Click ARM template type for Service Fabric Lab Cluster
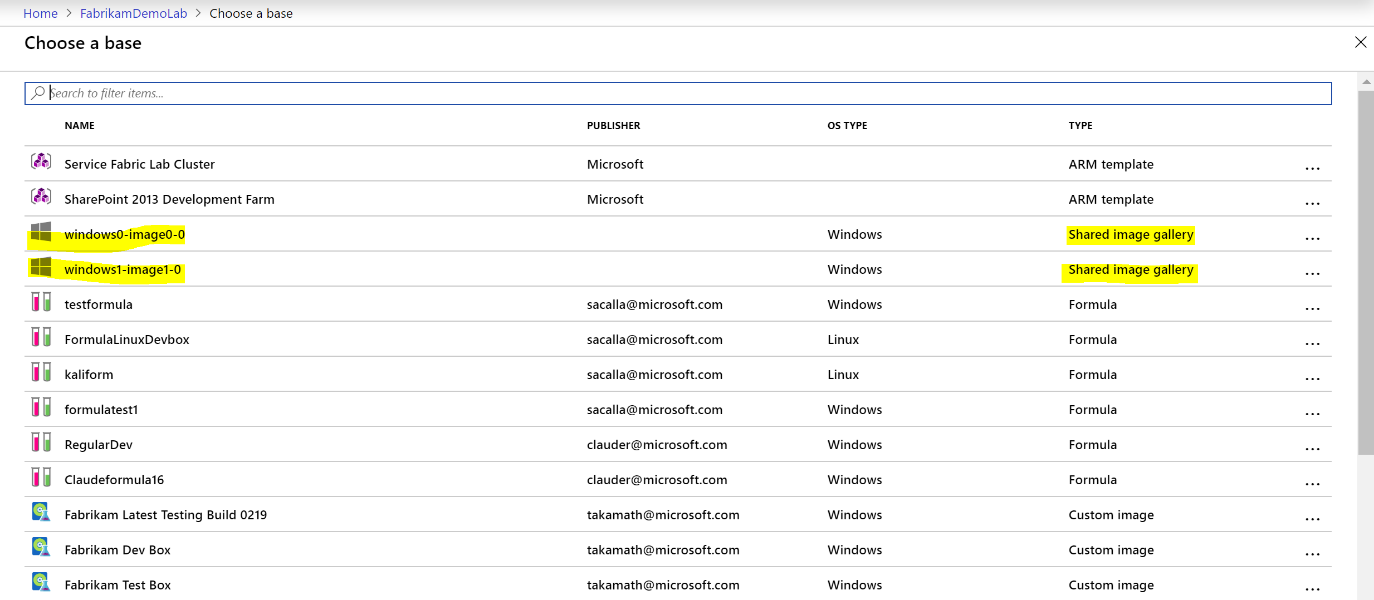 [x=1111, y=164]
